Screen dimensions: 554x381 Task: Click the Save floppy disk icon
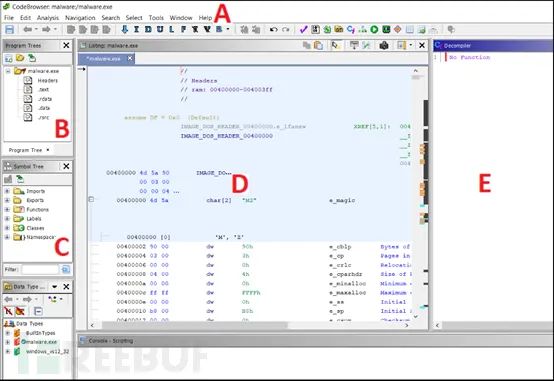[10, 29]
